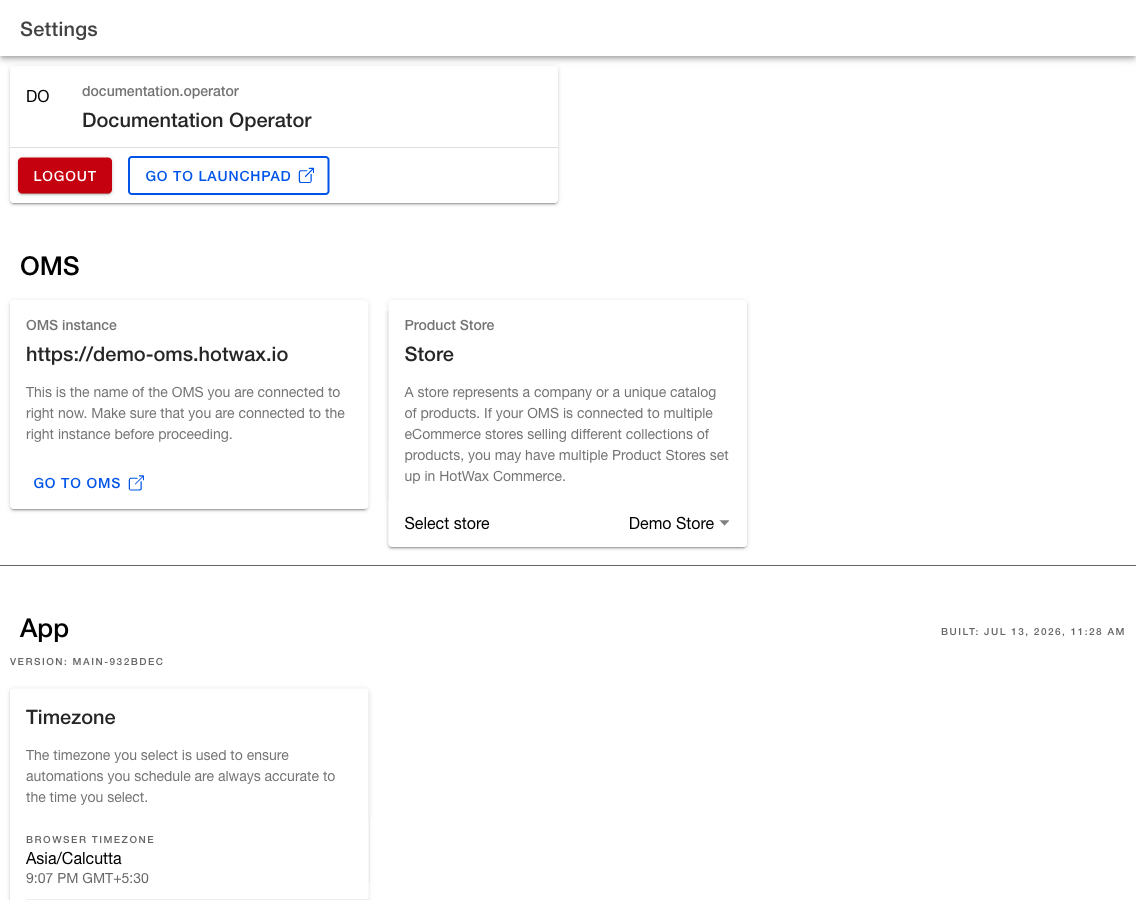Click the OMS instance label
The image size is (1136, 900).
(71, 325)
